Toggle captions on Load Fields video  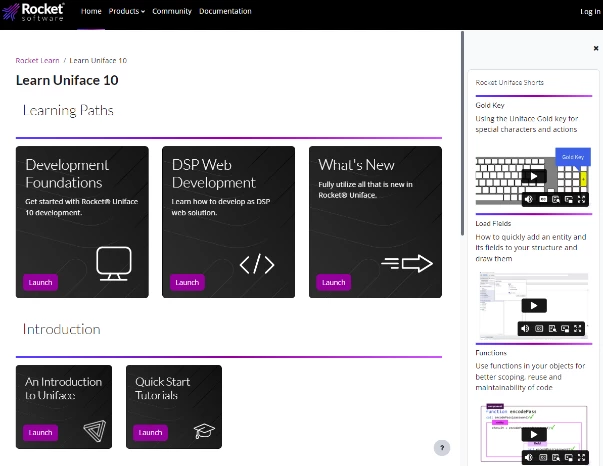point(539,328)
